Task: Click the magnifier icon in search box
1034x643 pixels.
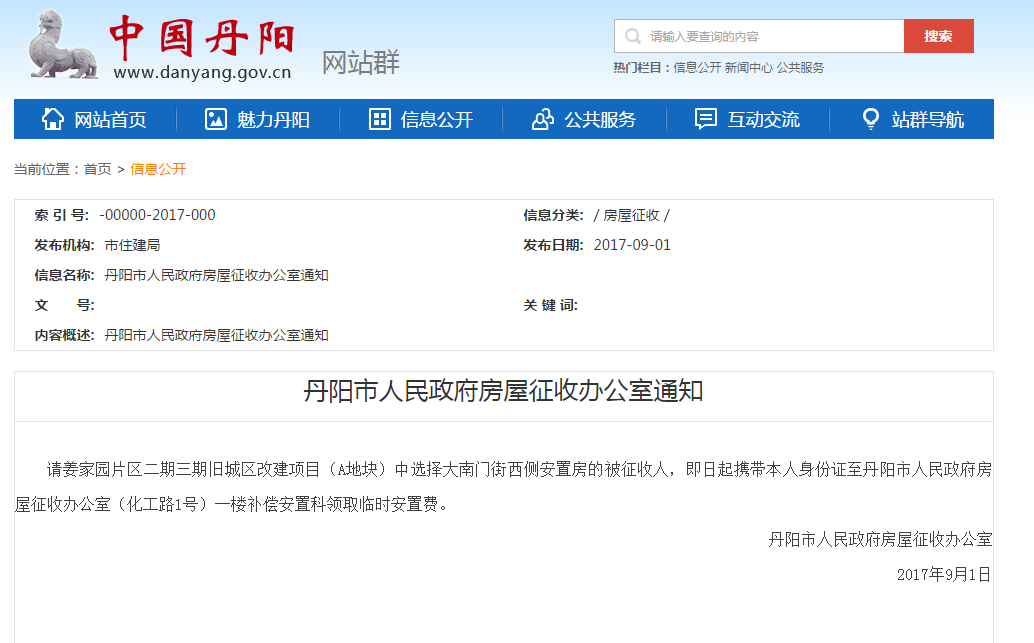Action: [x=632, y=37]
